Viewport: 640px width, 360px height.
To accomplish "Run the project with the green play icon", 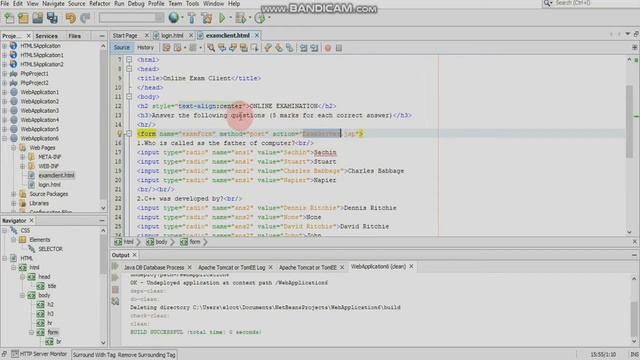I will tap(222, 18).
